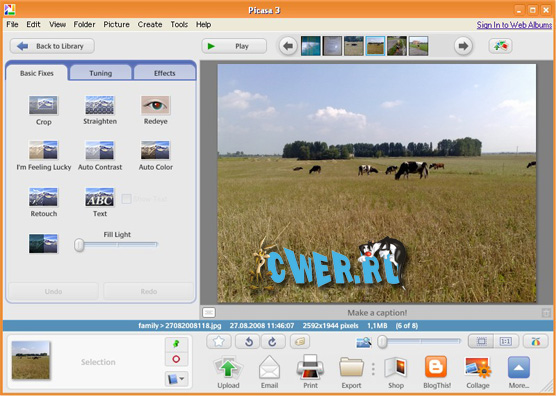
Task: Click the Fill Light preview icon
Action: pyautogui.click(x=43, y=243)
